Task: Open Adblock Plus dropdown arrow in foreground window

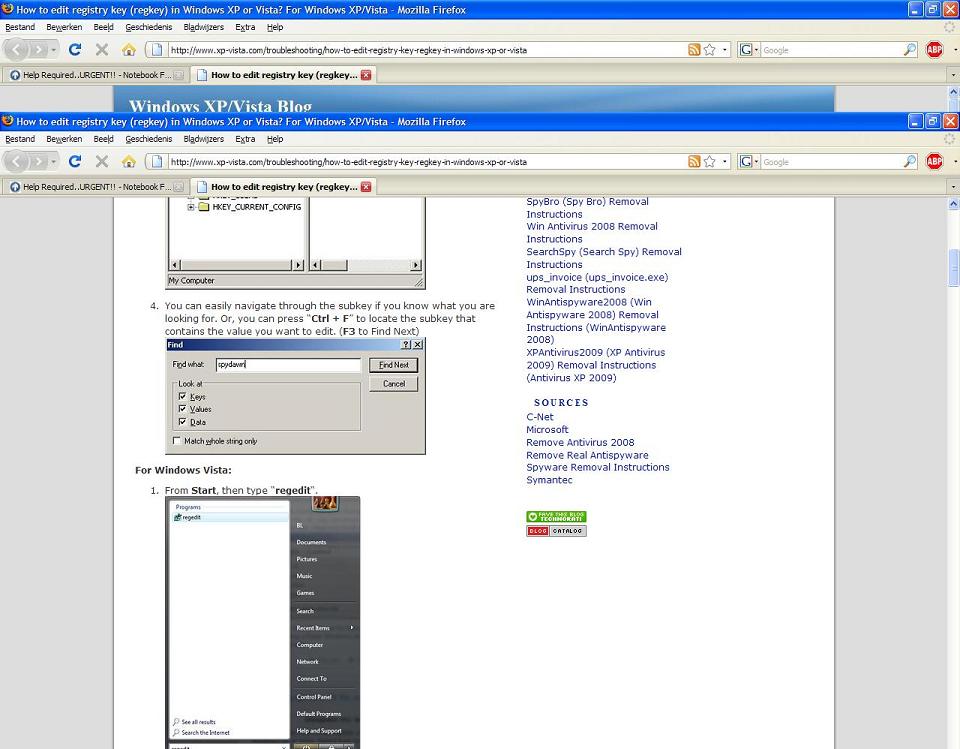Action: click(x=954, y=162)
